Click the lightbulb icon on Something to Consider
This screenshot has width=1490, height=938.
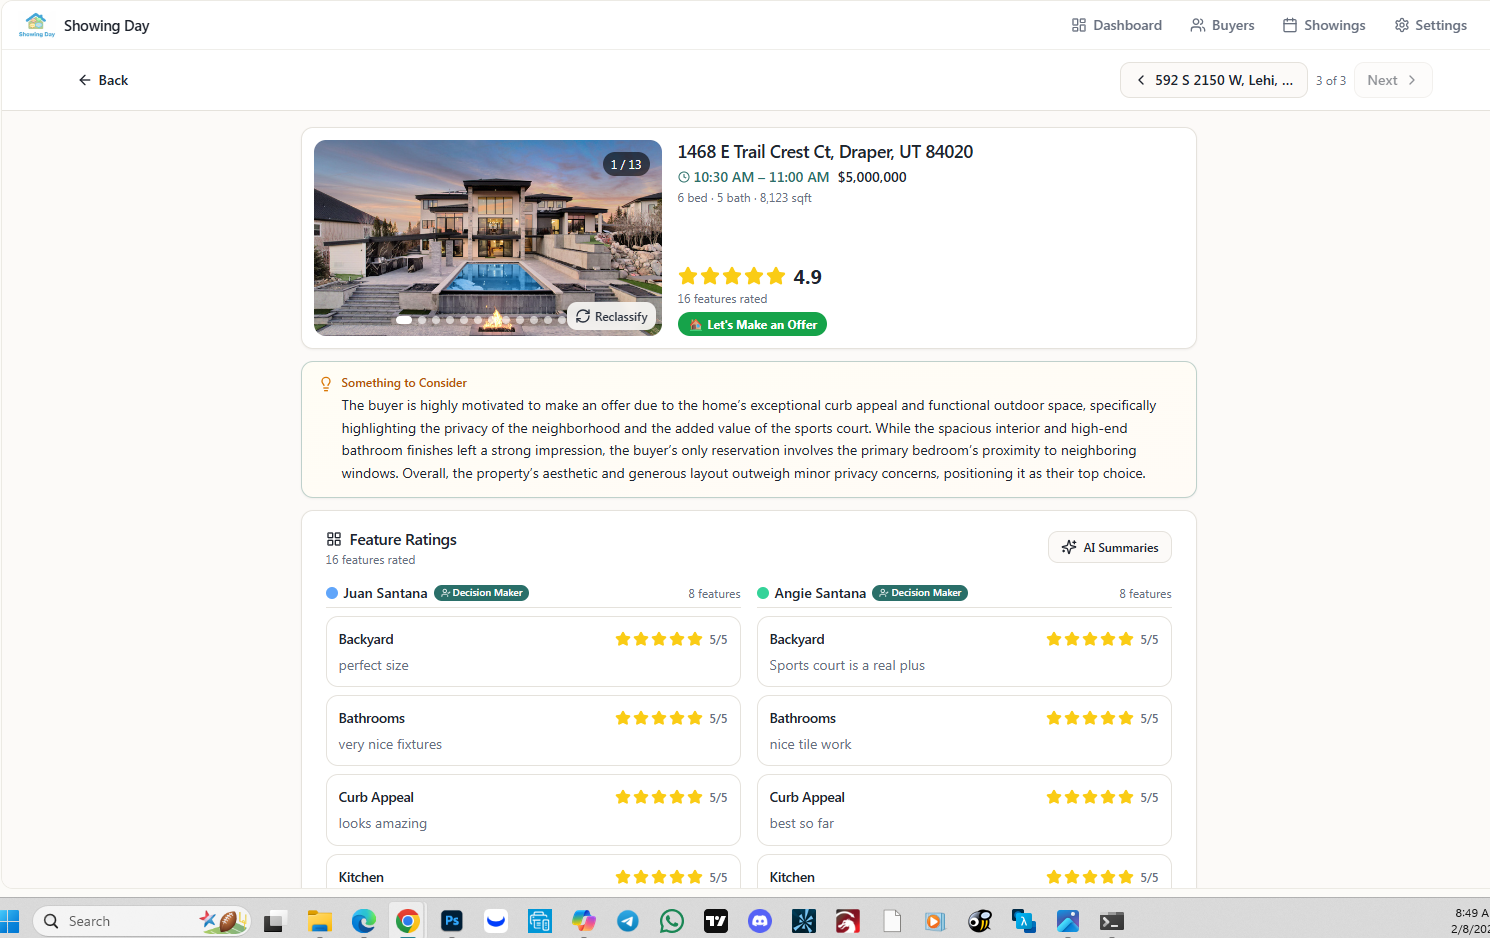[325, 383]
